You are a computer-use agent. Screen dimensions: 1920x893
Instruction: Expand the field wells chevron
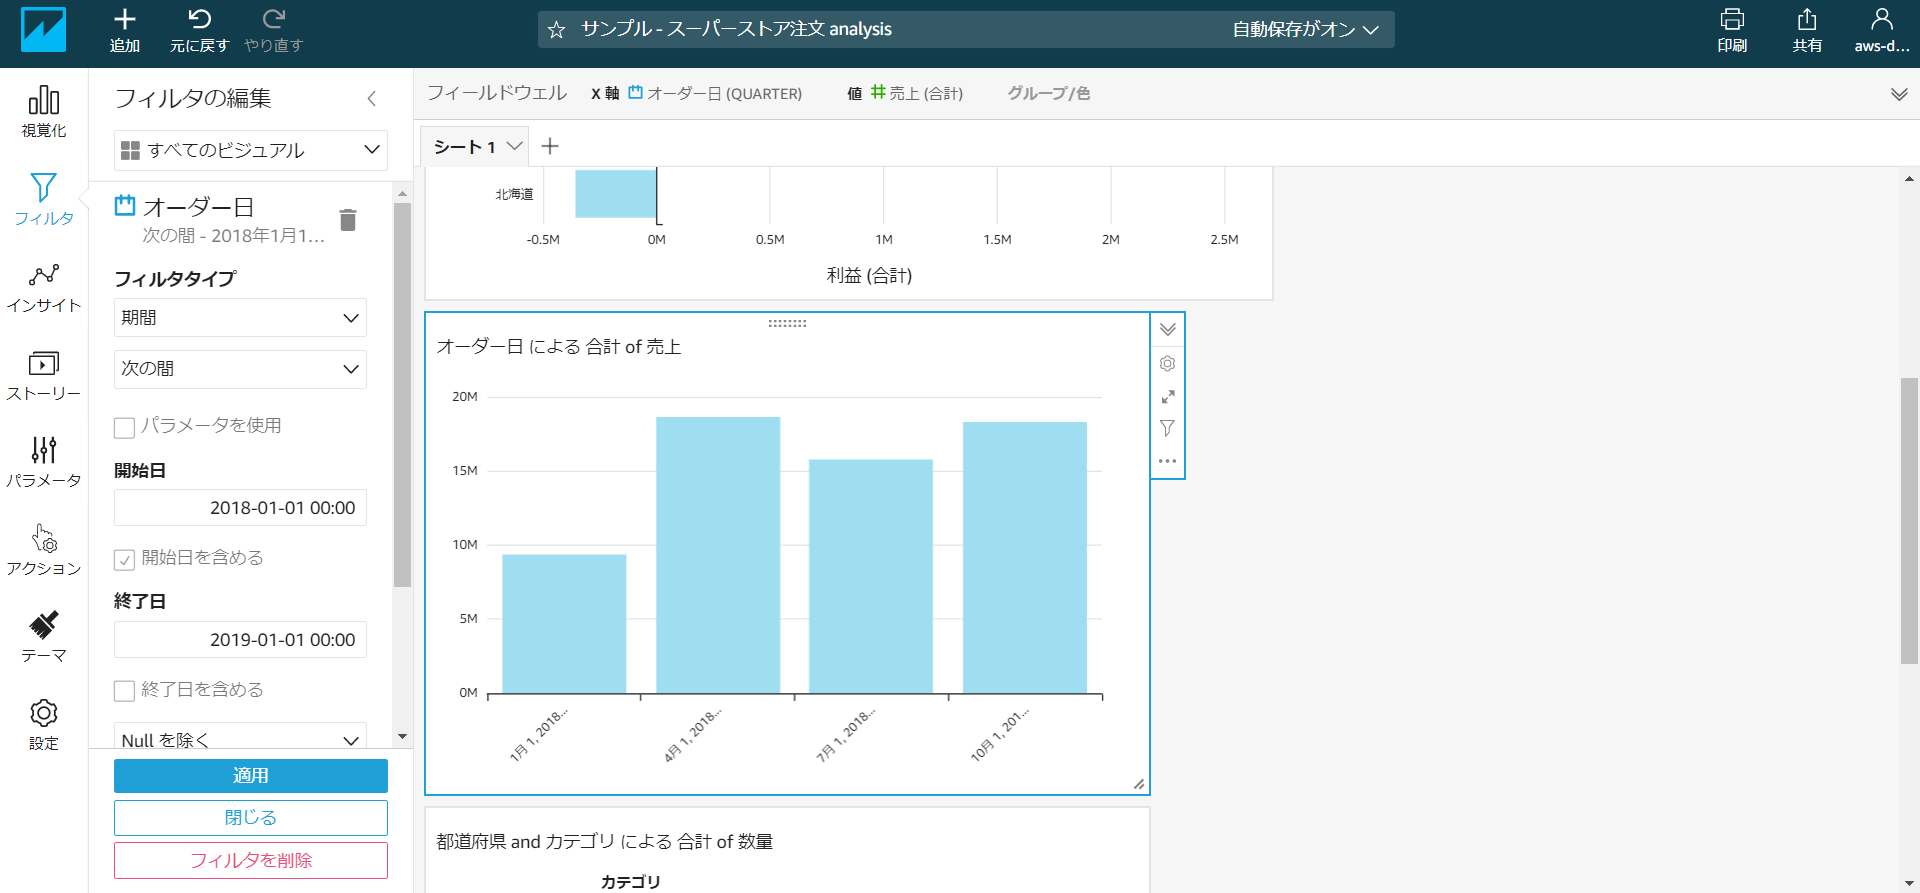click(x=1898, y=94)
